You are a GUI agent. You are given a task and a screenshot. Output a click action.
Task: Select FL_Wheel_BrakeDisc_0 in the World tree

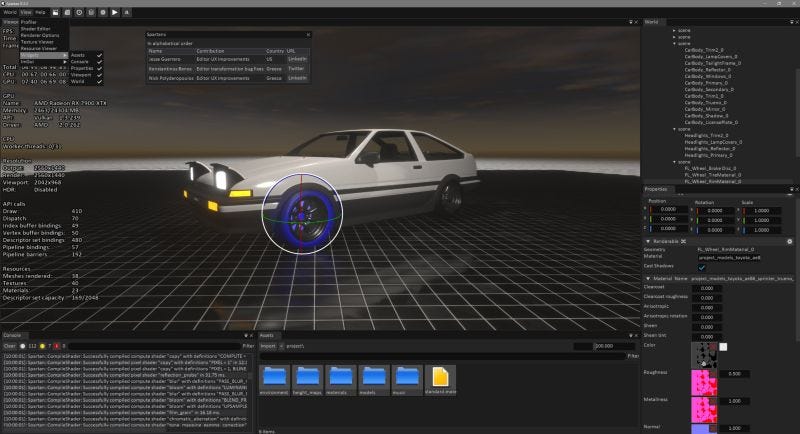coord(710,168)
